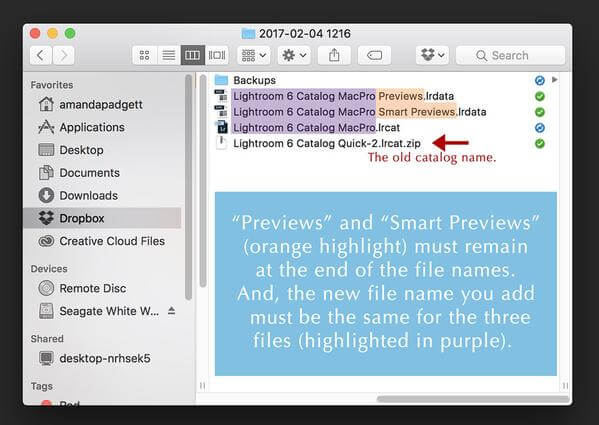Open amandapadgett home folder in sidebar
This screenshot has width=599, height=425.
coord(102,104)
